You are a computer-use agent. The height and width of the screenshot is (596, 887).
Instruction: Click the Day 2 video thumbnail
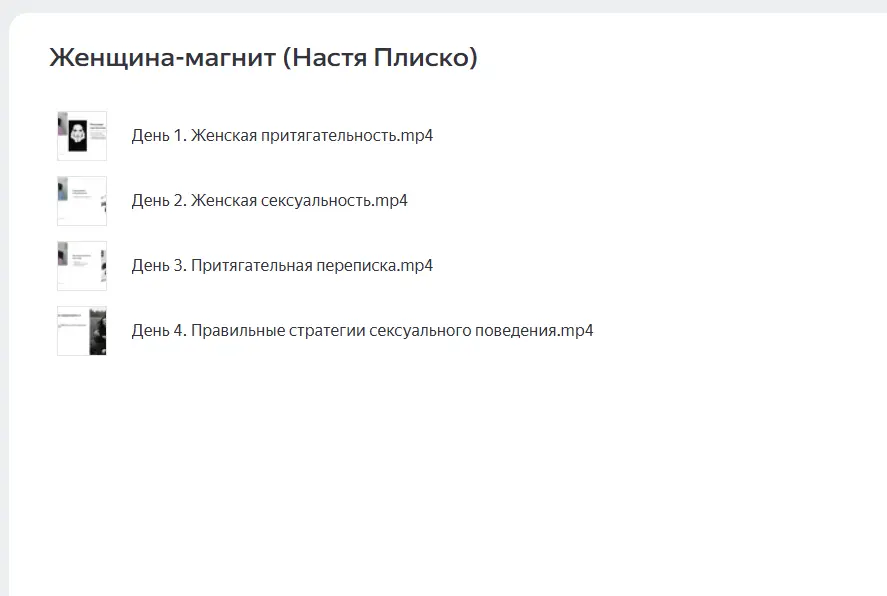[82, 201]
